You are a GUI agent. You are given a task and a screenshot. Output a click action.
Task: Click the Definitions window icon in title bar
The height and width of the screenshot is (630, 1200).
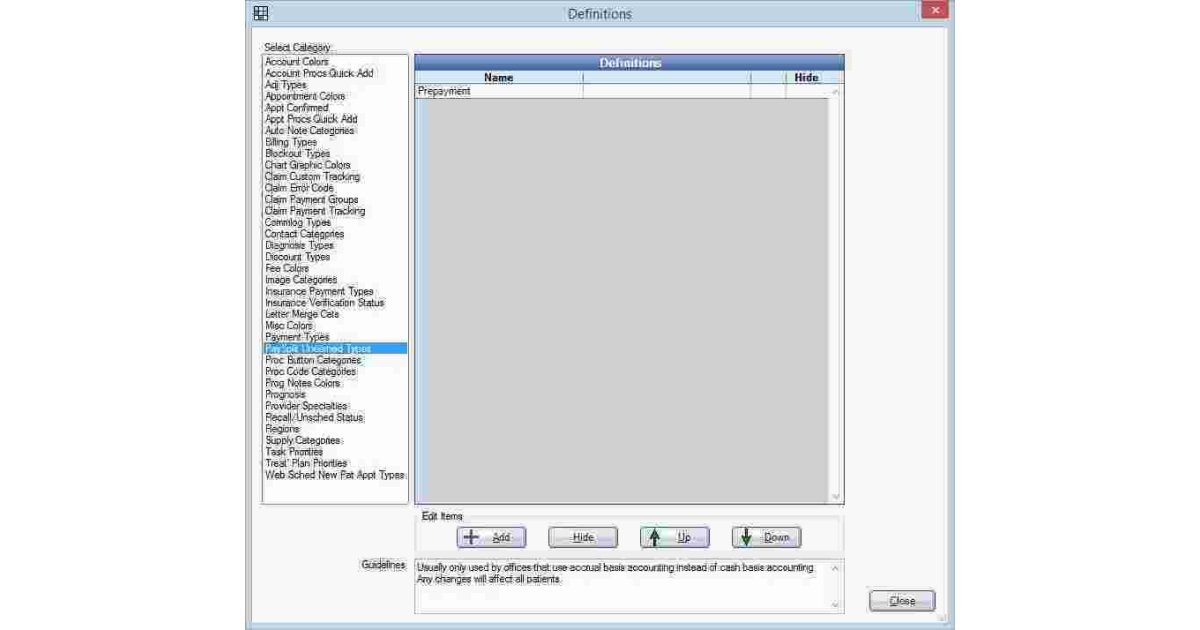point(260,13)
